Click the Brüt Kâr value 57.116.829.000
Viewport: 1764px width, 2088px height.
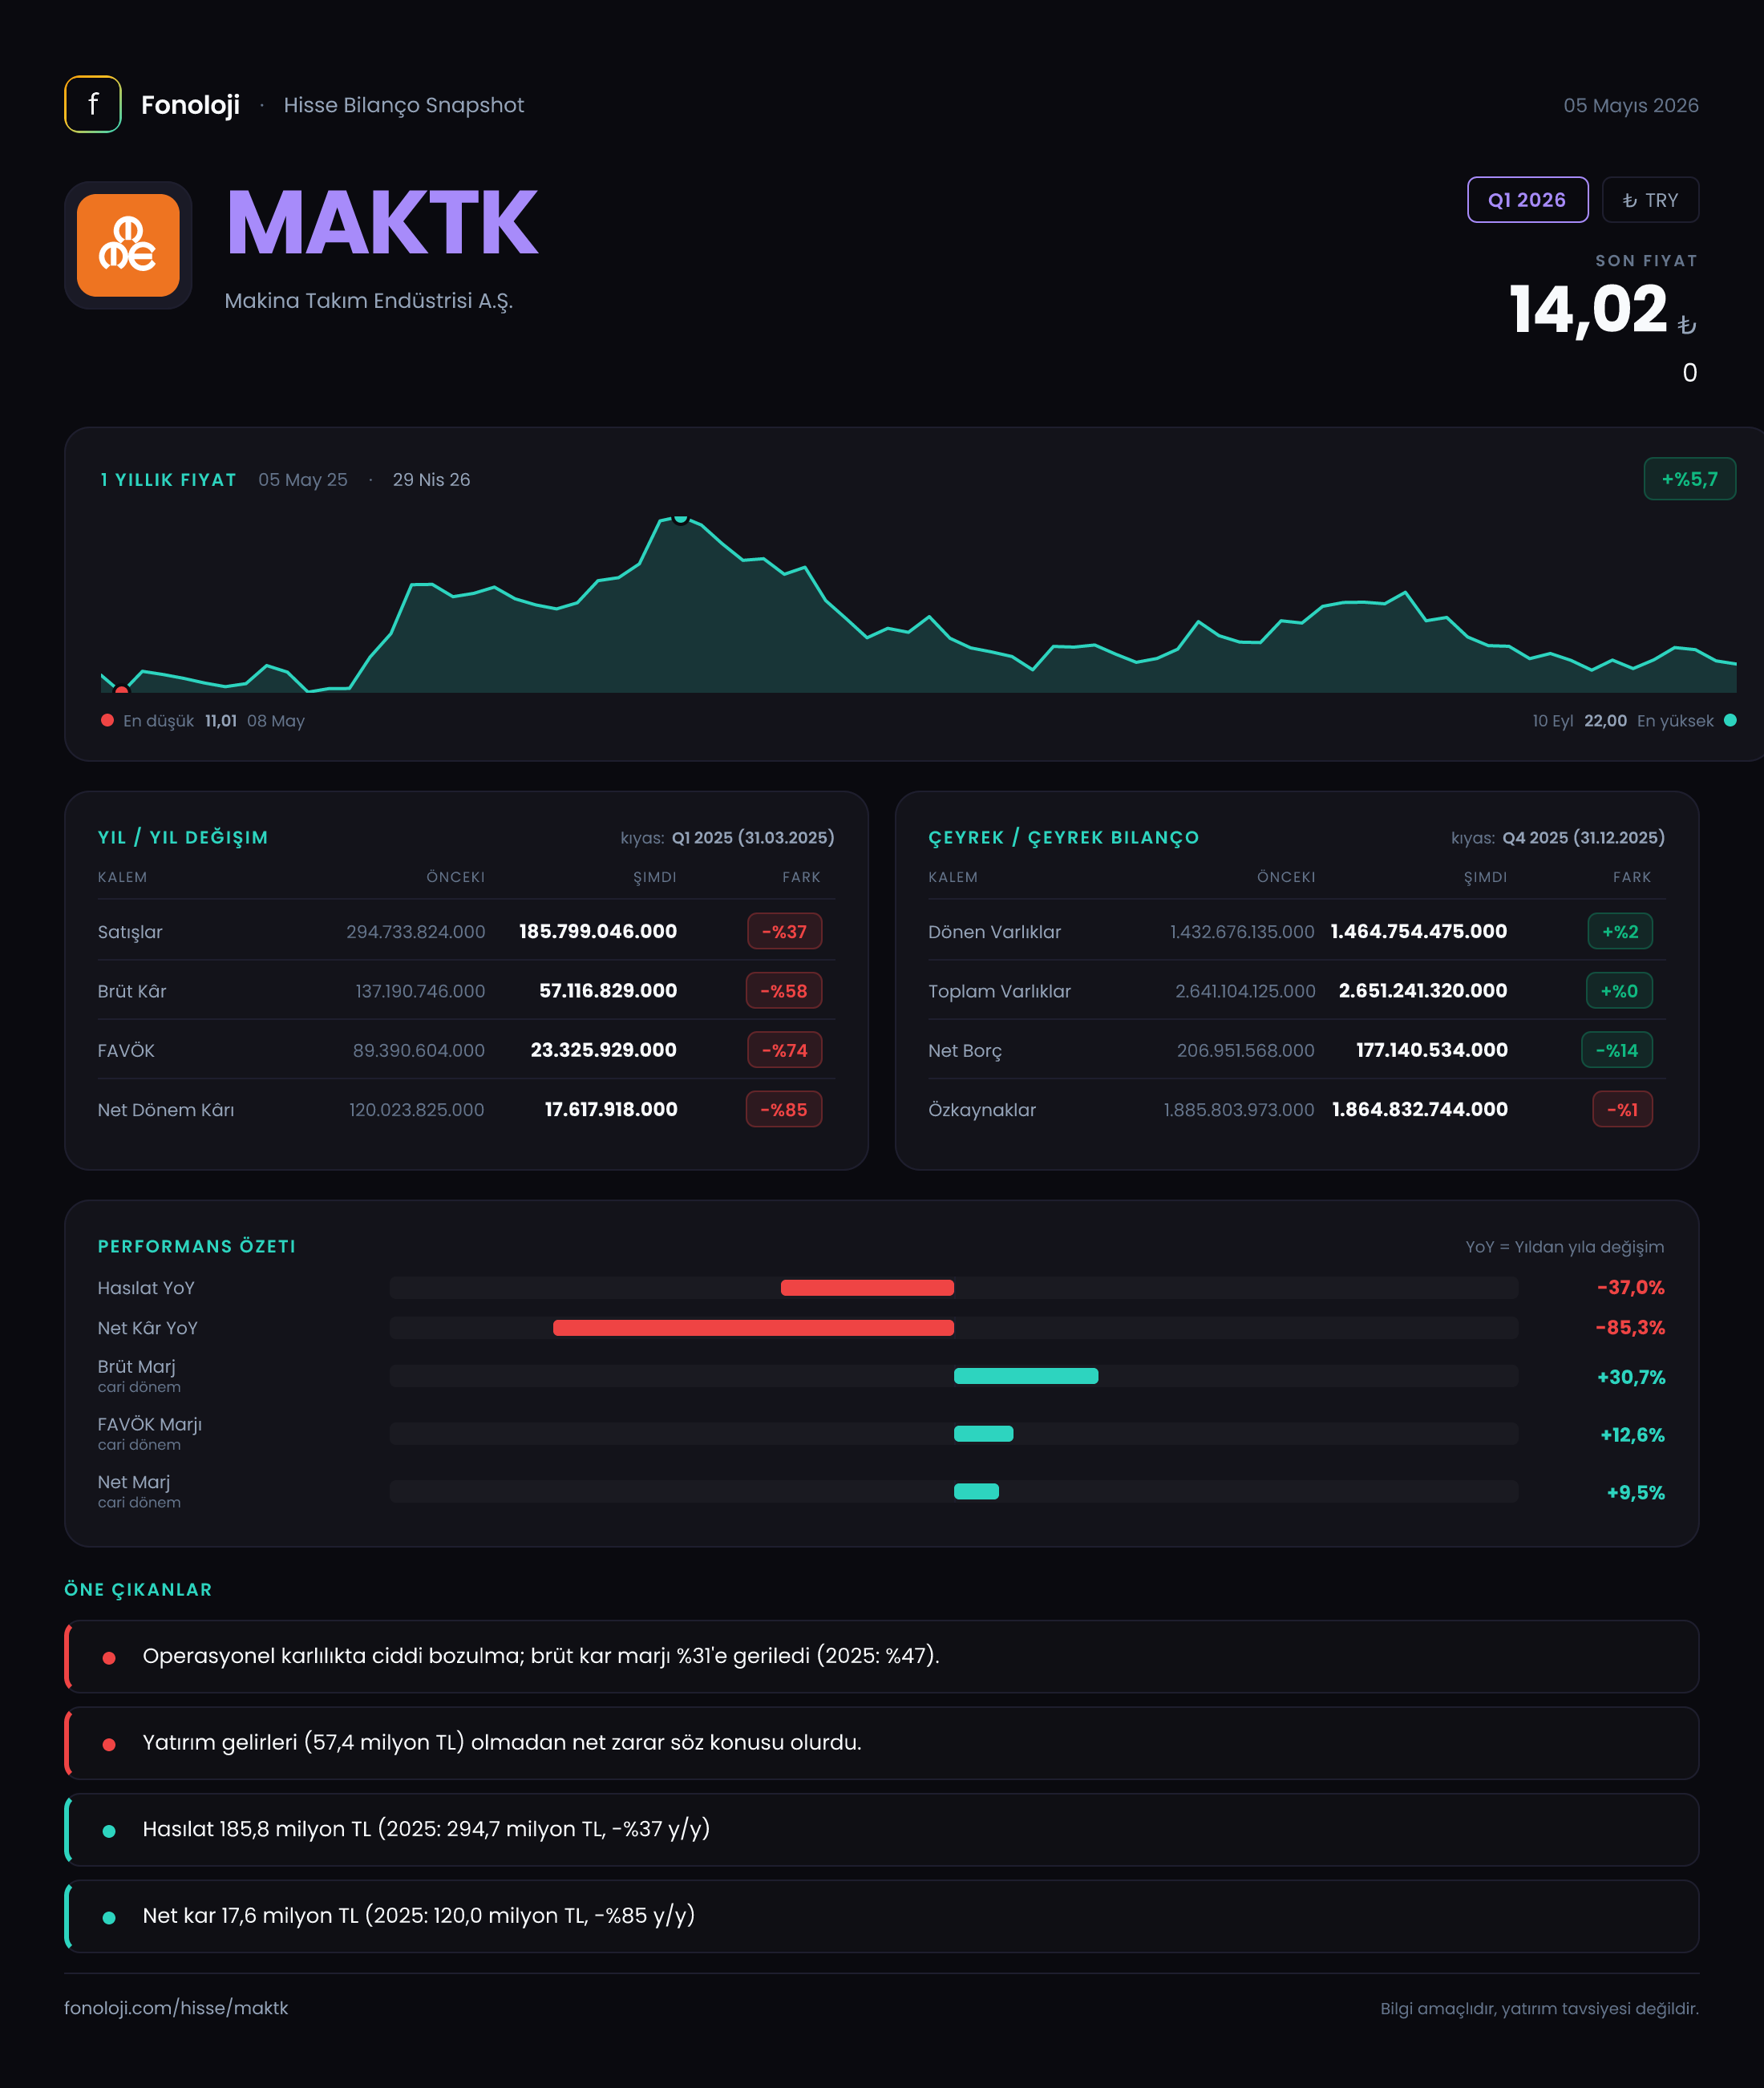608,990
